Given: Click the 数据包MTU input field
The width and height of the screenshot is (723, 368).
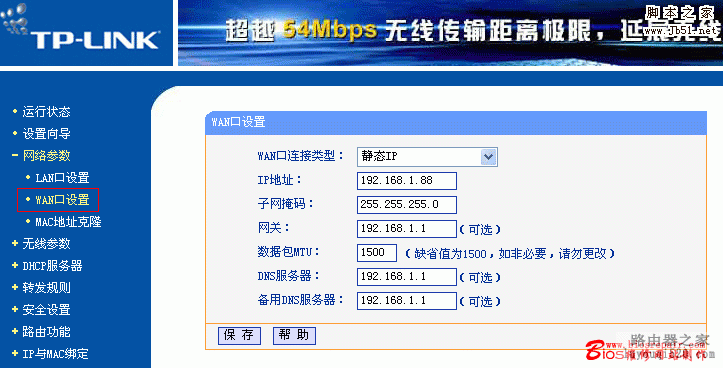Looking at the screenshot, I should tap(377, 253).
